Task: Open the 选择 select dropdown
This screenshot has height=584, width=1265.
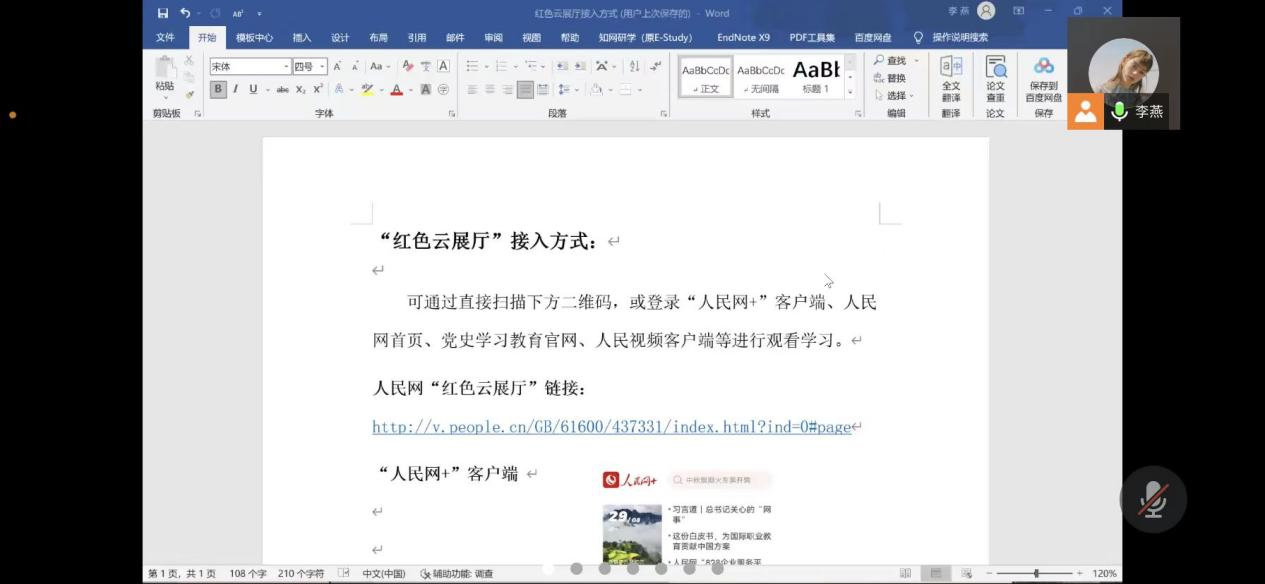Action: (x=895, y=95)
